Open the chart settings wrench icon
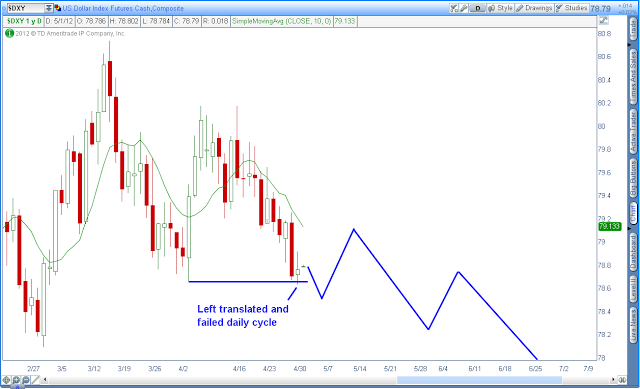Image resolution: width=640 pixels, height=389 pixels. (464, 8)
